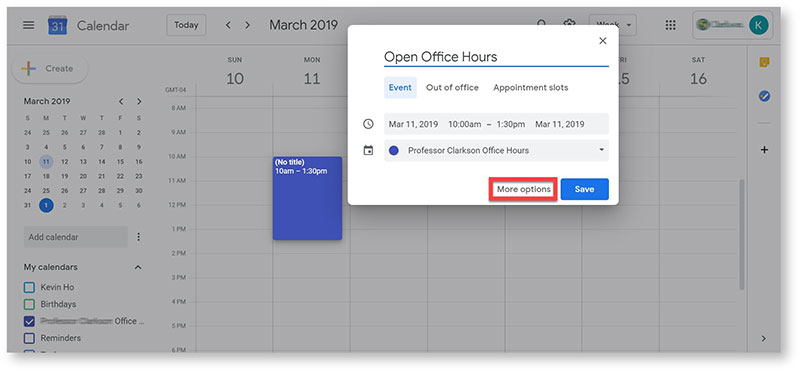This screenshot has width=800, height=372.
Task: Open Add calendar options menu
Action: (138, 237)
